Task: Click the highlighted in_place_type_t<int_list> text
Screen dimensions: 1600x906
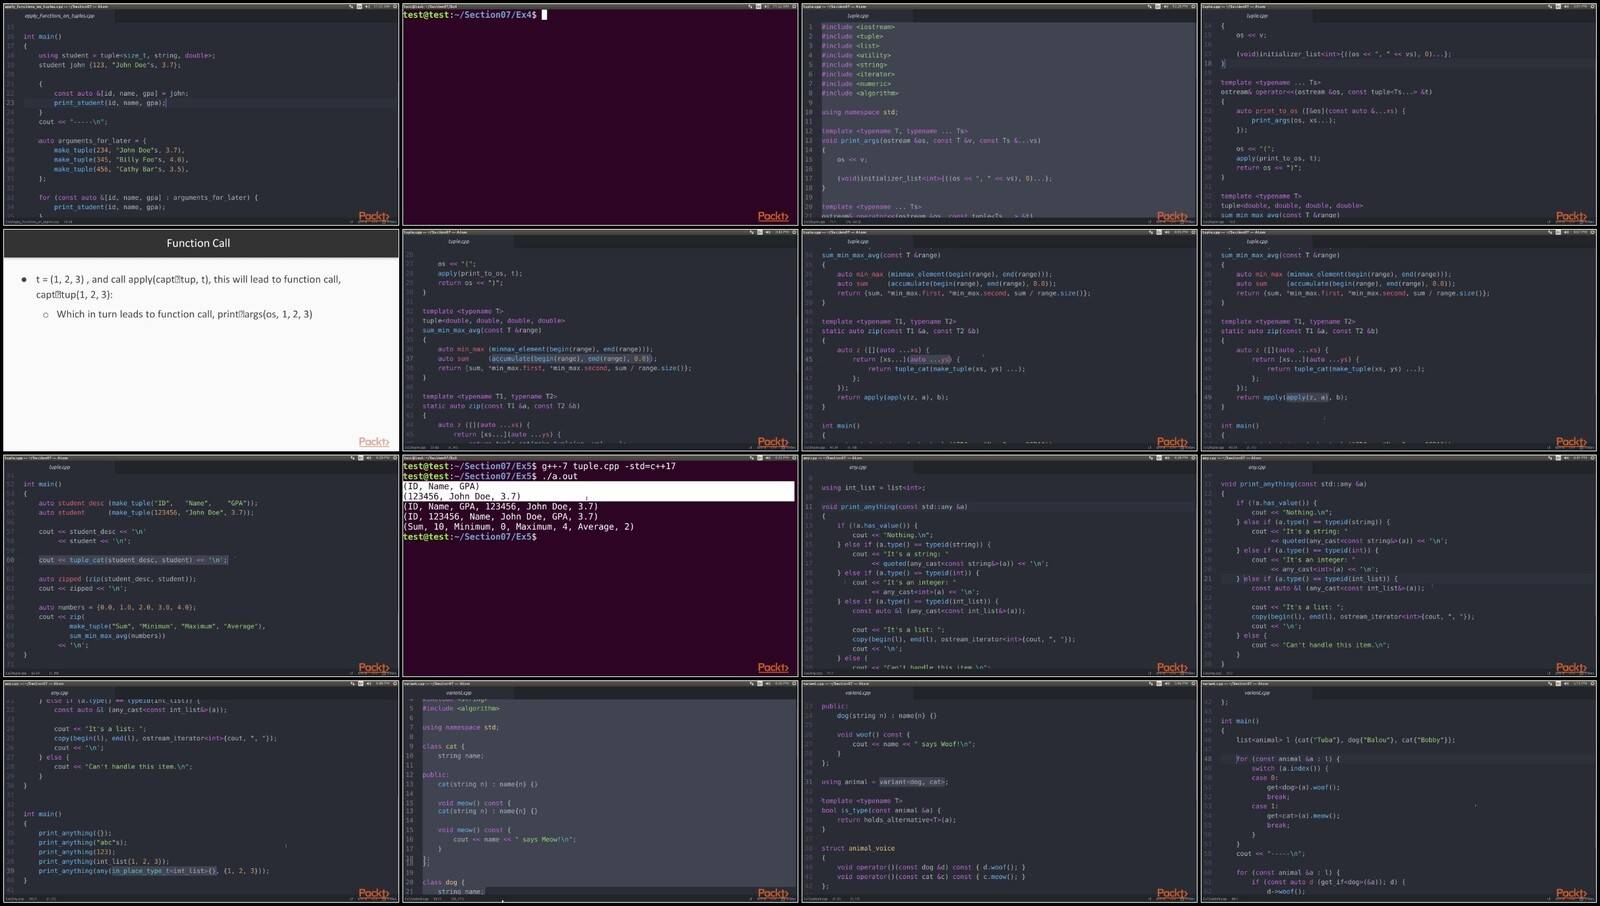Action: click(x=164, y=871)
